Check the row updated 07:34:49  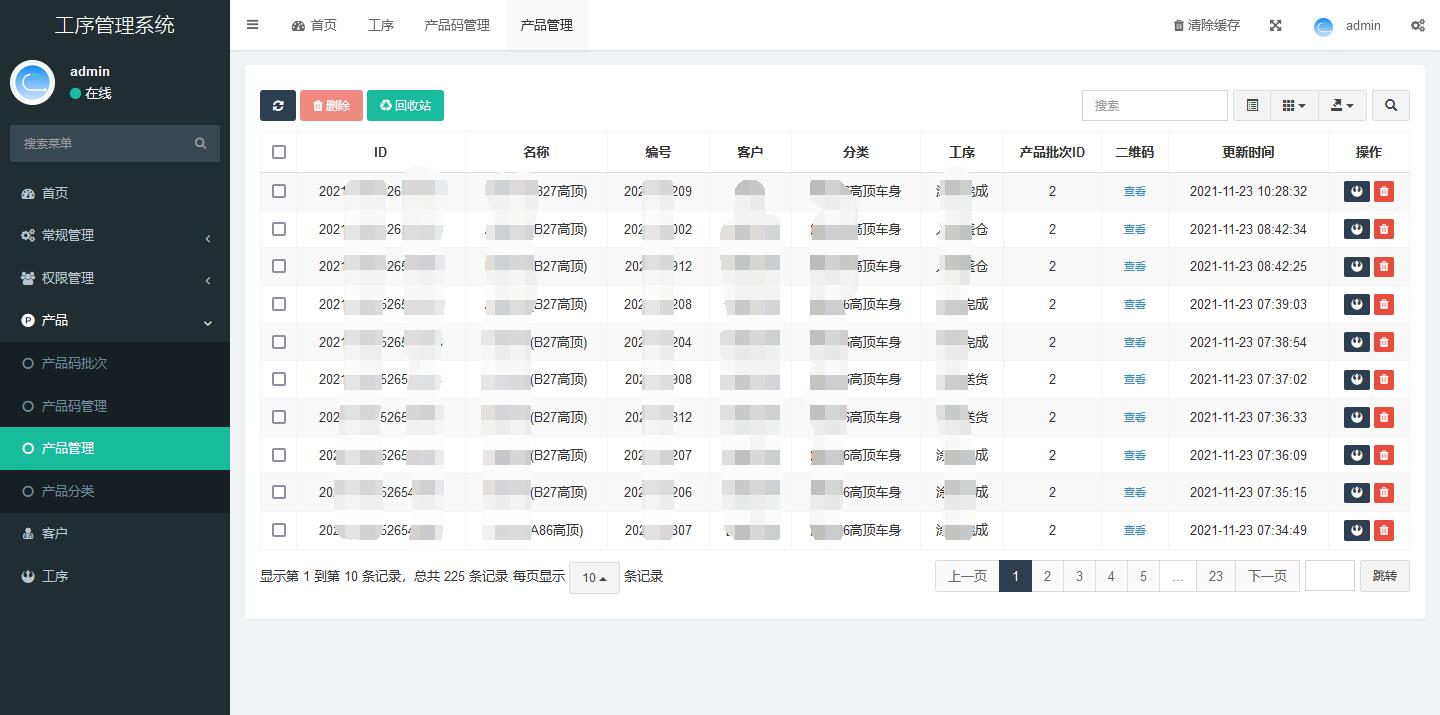click(x=279, y=530)
